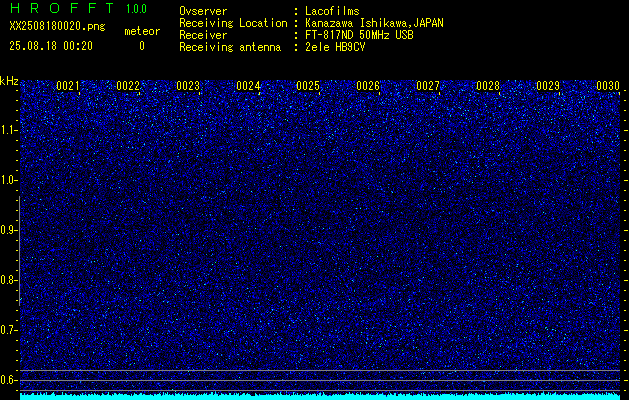The image size is (629, 400).
Task: Click the 0029 time marker
Action: tap(548, 86)
